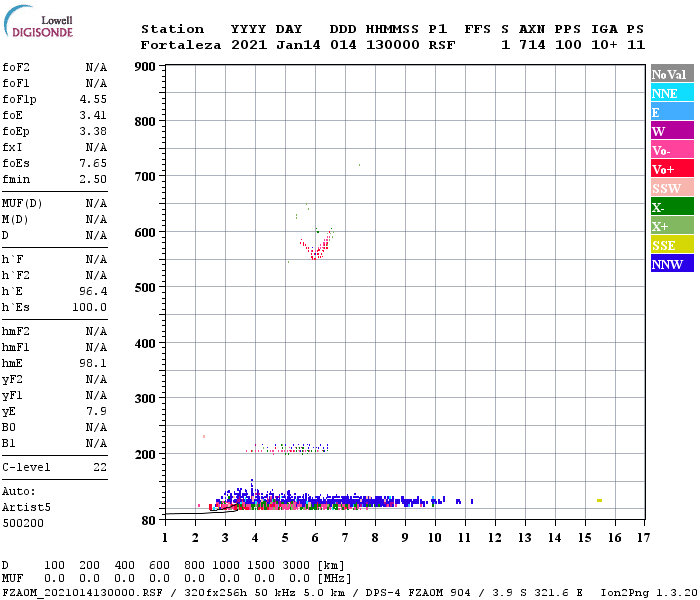Select the NNW legend swatch
This screenshot has height=600, width=700.
[x=672, y=263]
